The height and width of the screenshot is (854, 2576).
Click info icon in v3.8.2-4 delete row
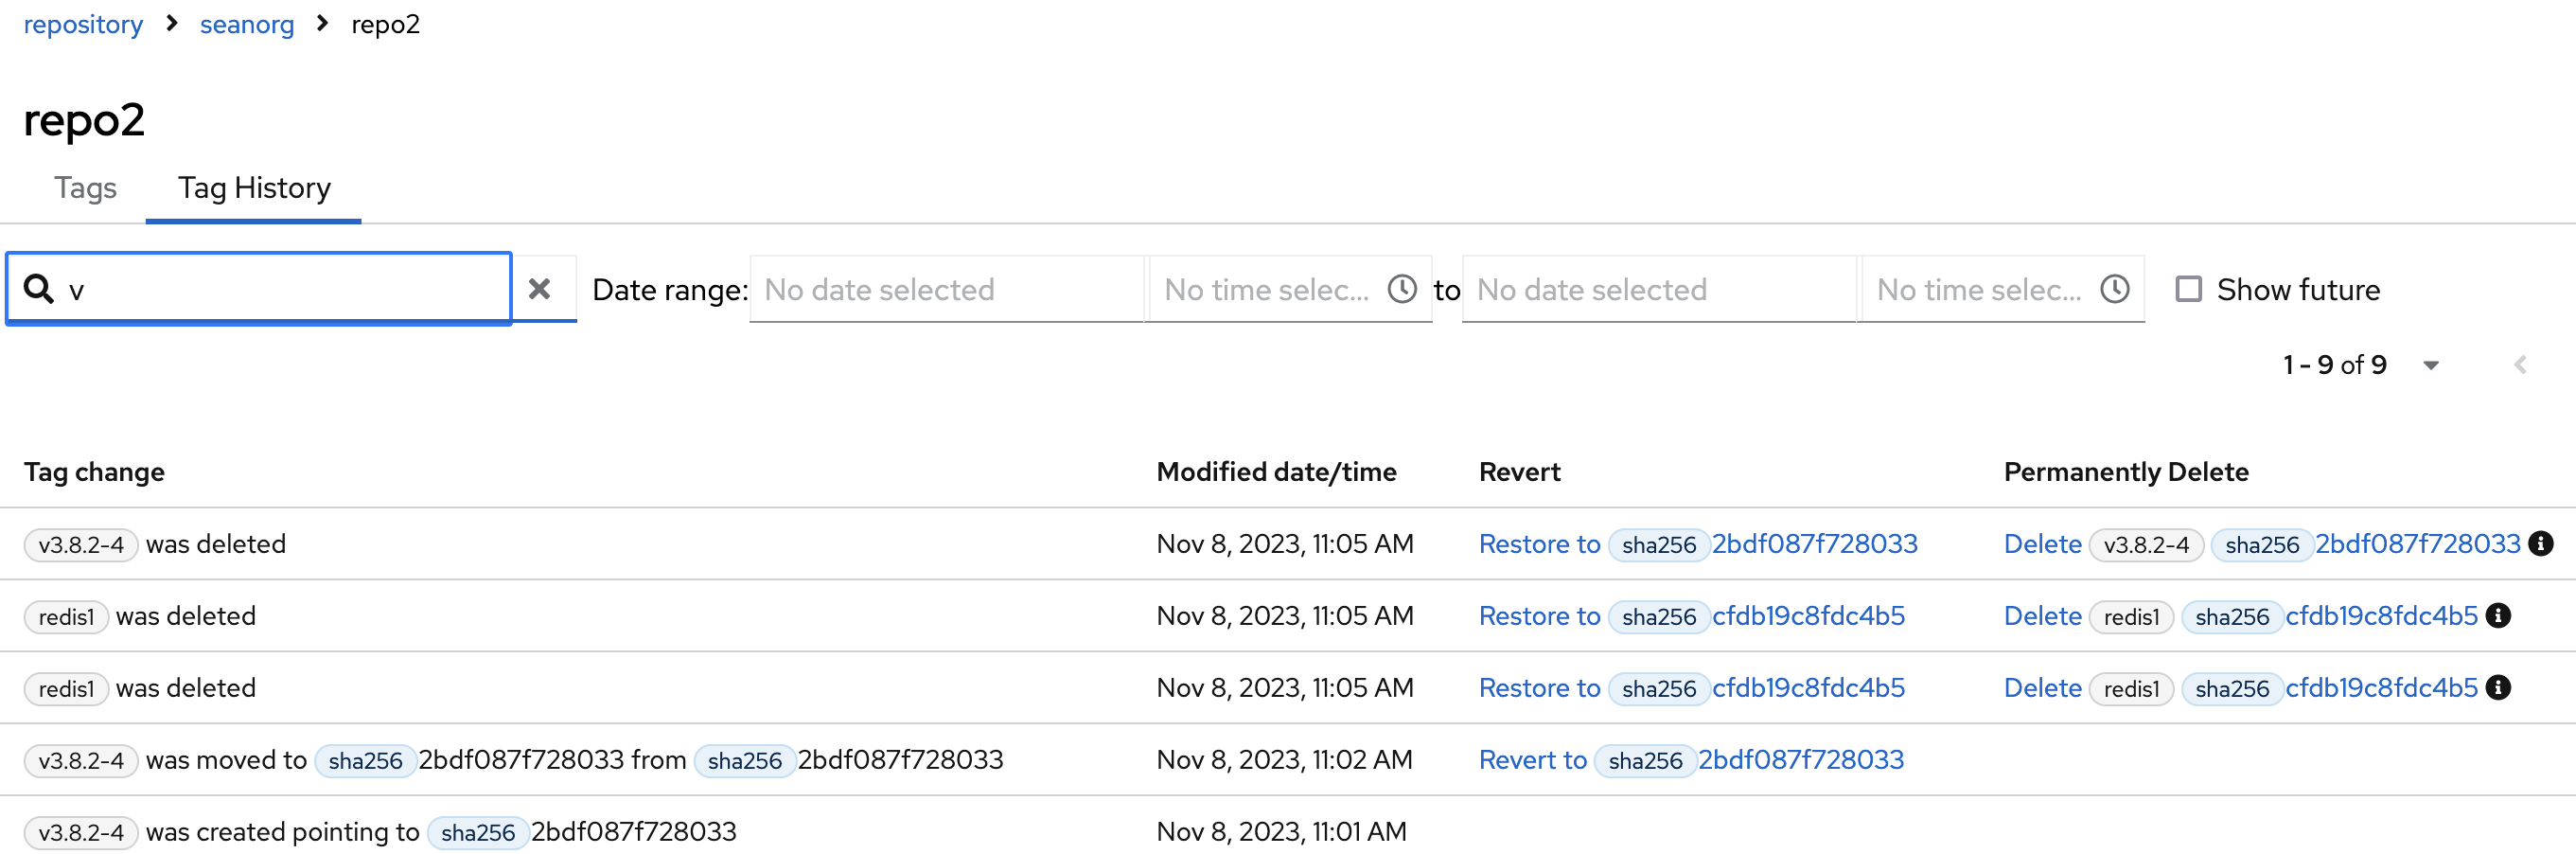pyautogui.click(x=2540, y=543)
